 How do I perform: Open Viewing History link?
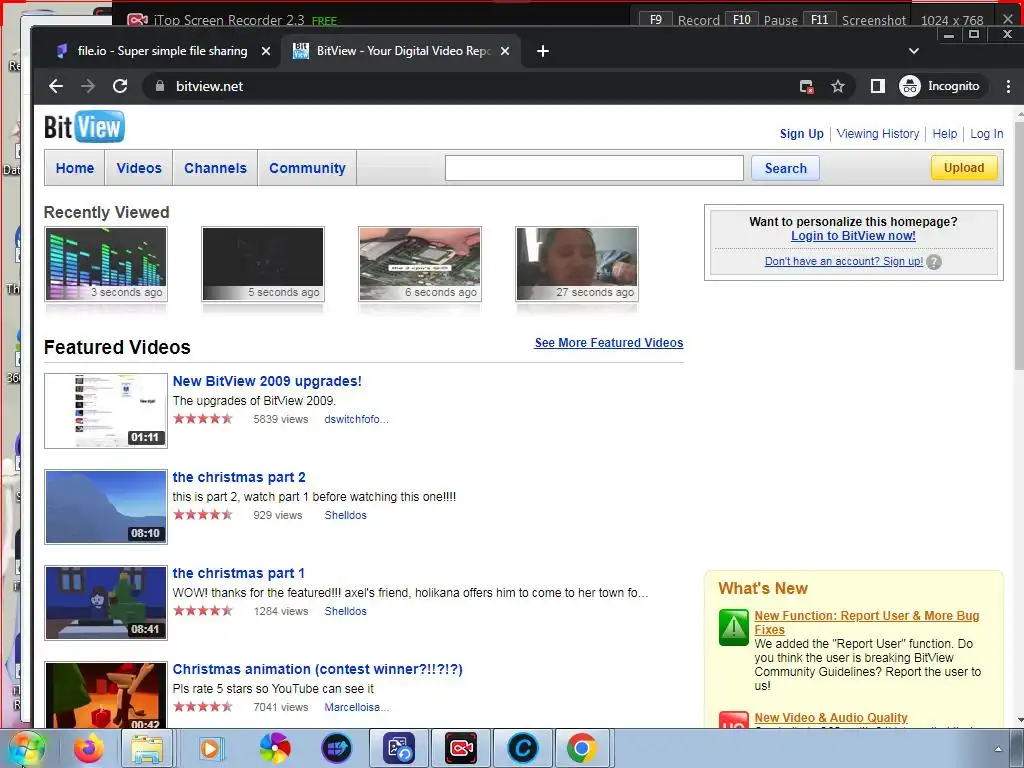point(878,134)
